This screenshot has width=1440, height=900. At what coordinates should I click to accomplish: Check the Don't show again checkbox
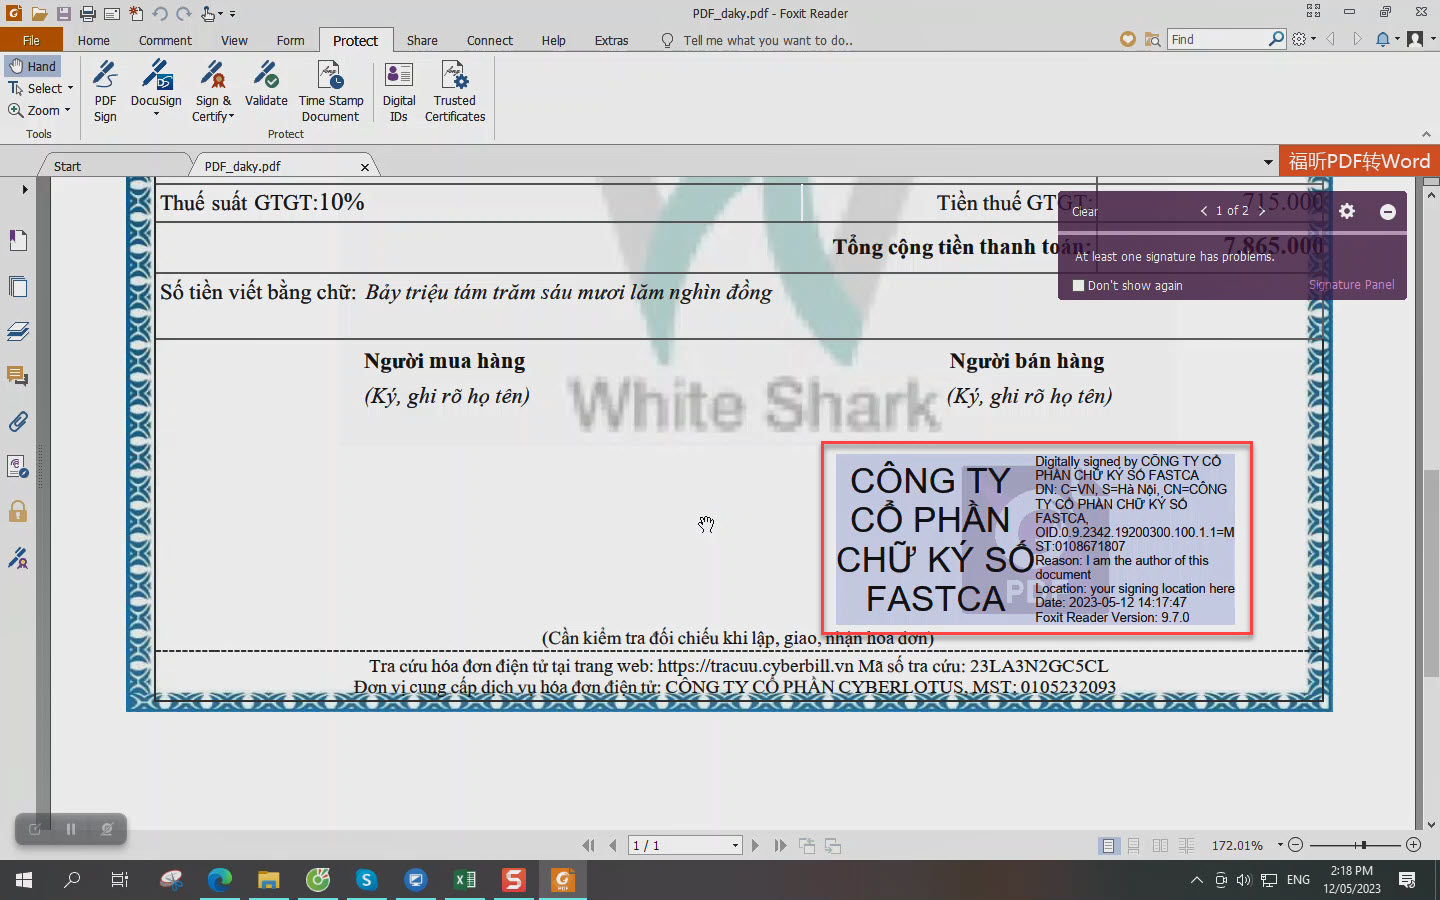(x=1078, y=285)
